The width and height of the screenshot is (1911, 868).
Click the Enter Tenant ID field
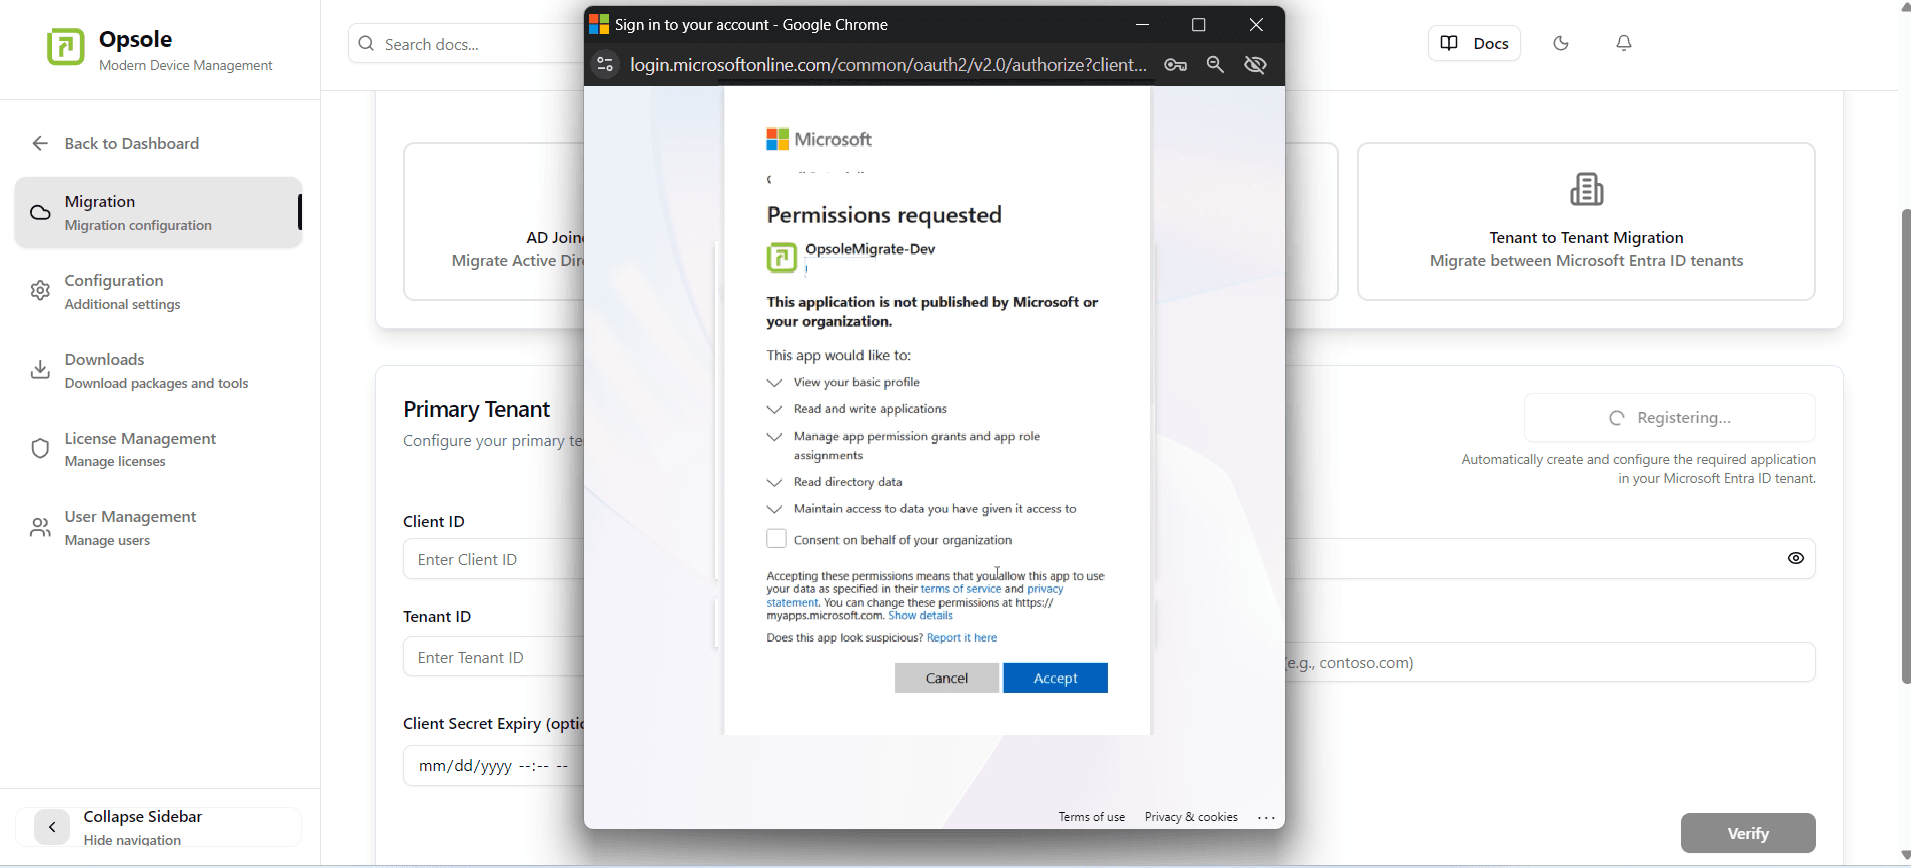pyautogui.click(x=494, y=657)
